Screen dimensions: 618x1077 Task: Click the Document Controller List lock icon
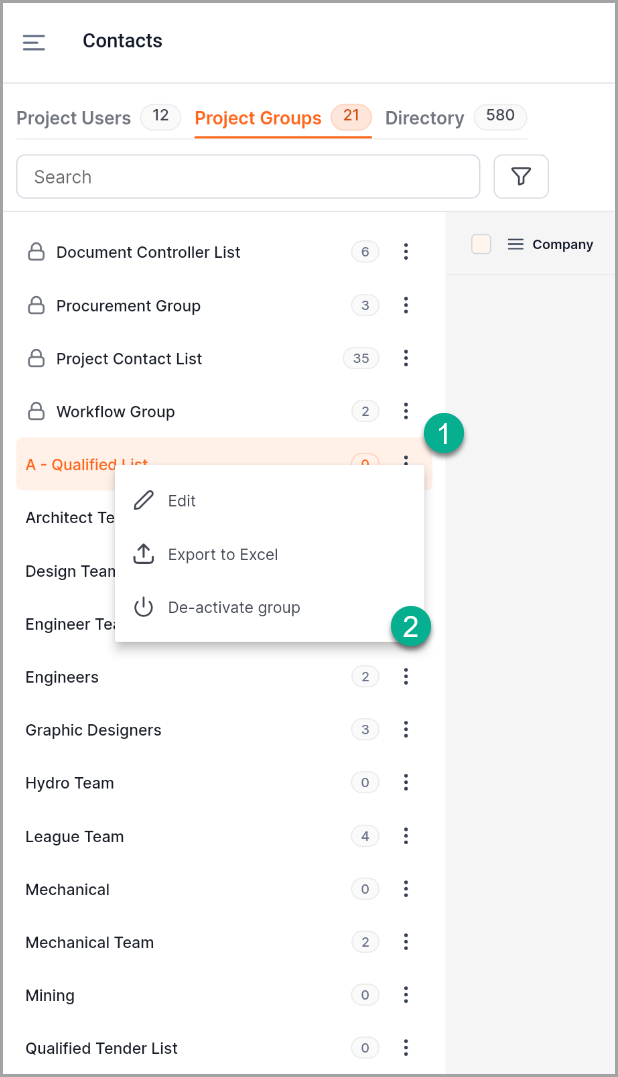(x=36, y=252)
